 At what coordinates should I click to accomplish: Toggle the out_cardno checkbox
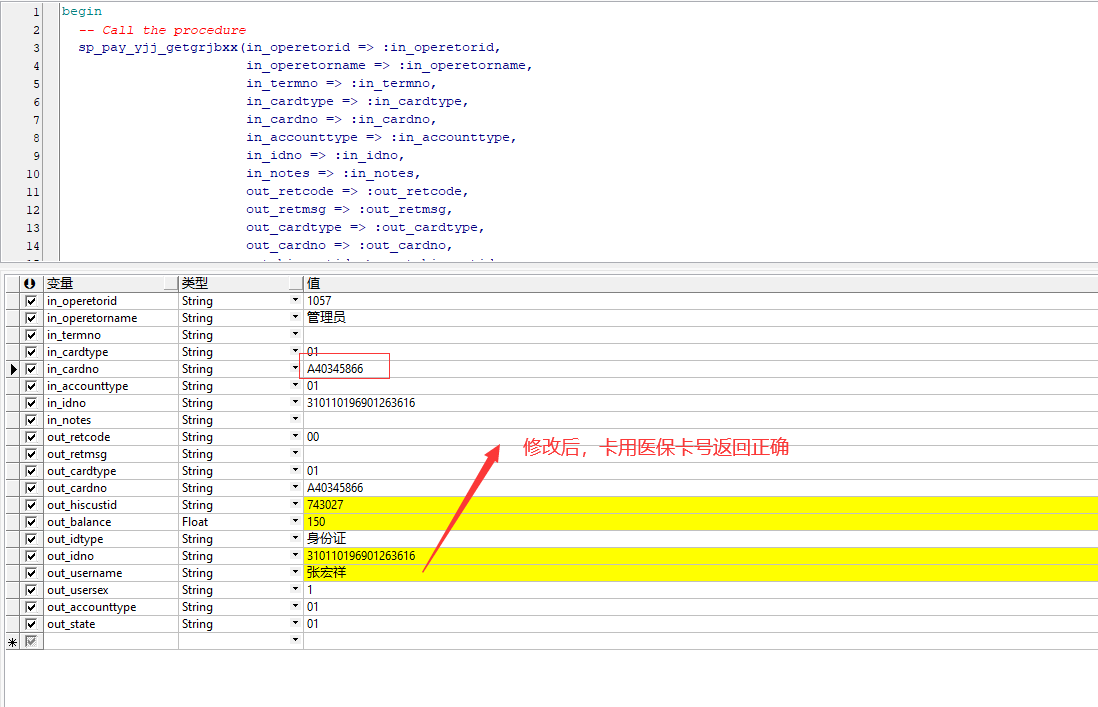coord(31,488)
